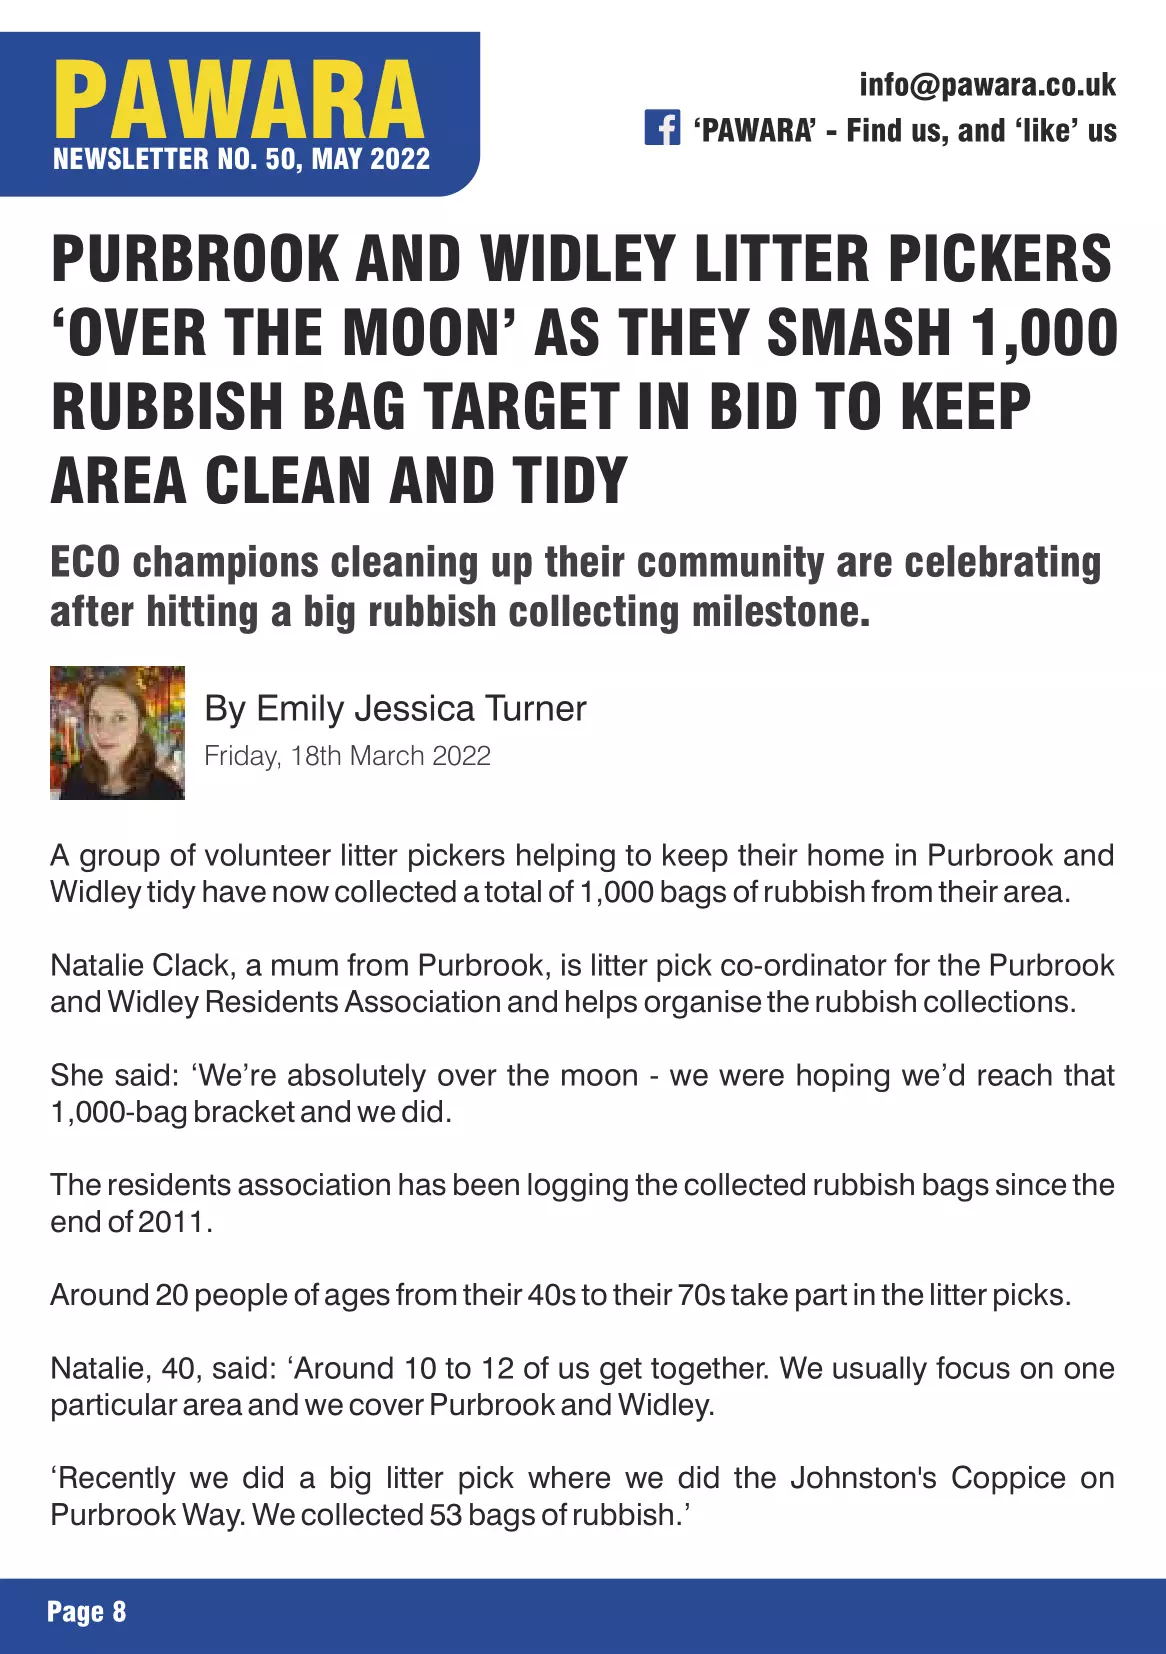Click the Facebook logo icon

click(662, 129)
